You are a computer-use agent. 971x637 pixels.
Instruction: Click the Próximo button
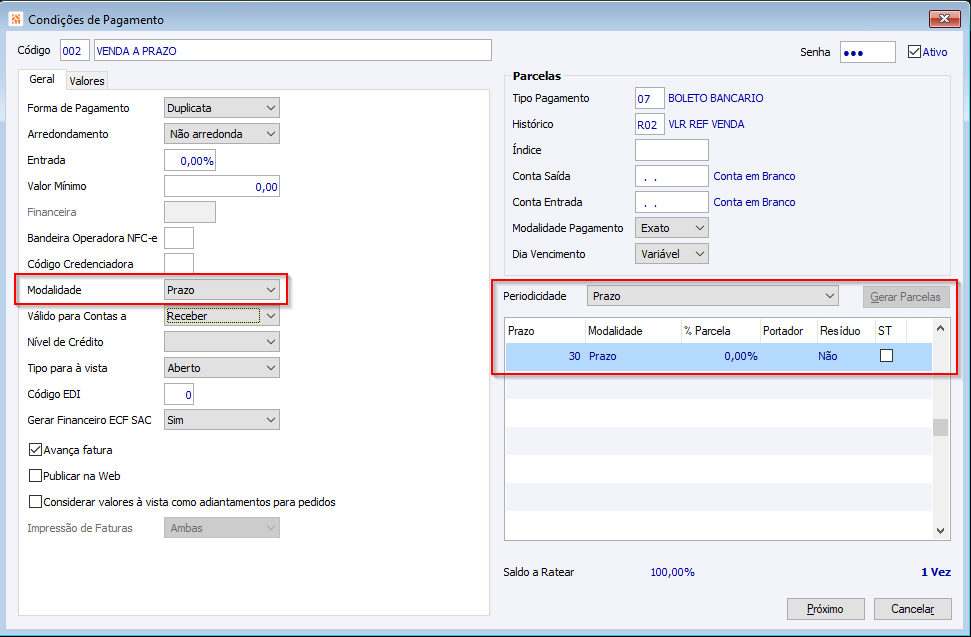click(825, 609)
